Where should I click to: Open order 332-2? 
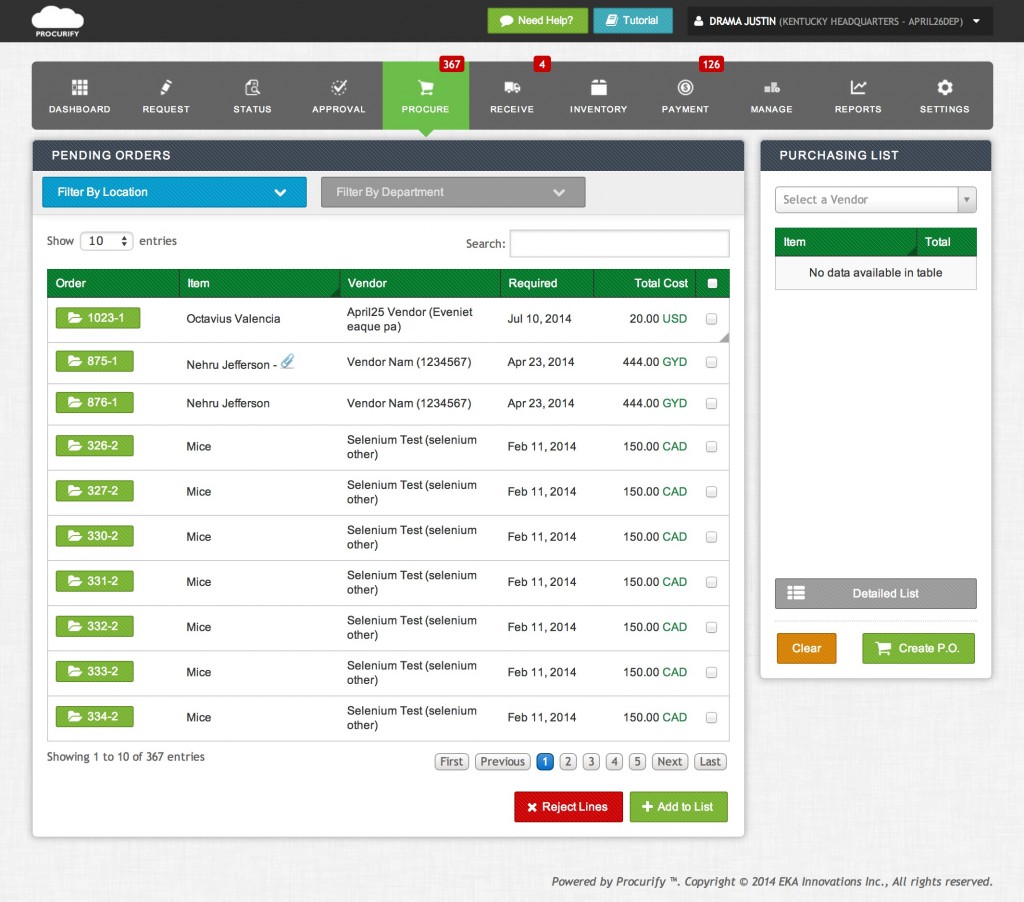click(95, 626)
